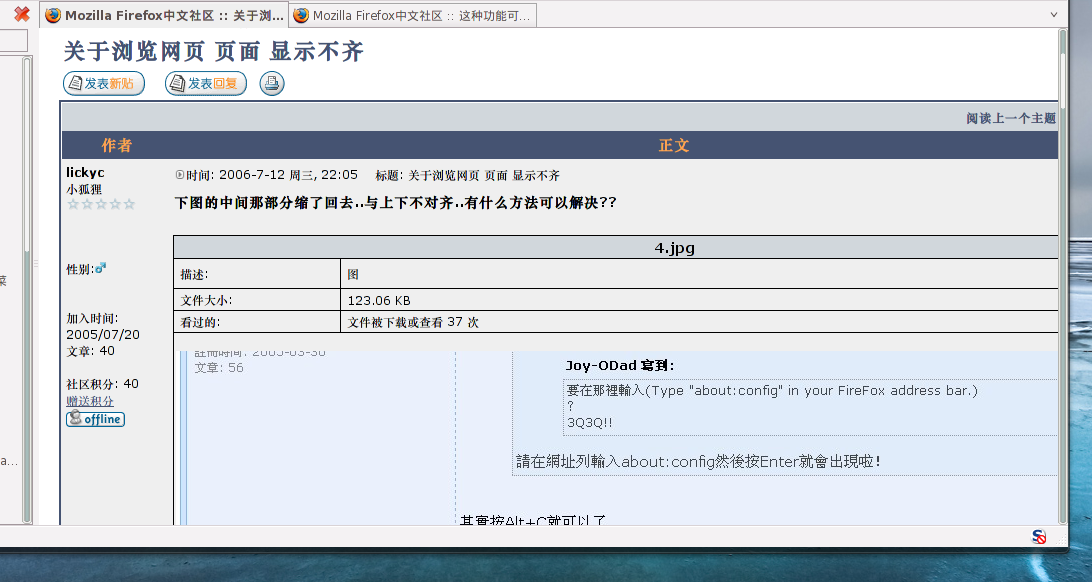1092x582 pixels.
Task: Click the small post icon before 时间
Action: click(x=180, y=175)
